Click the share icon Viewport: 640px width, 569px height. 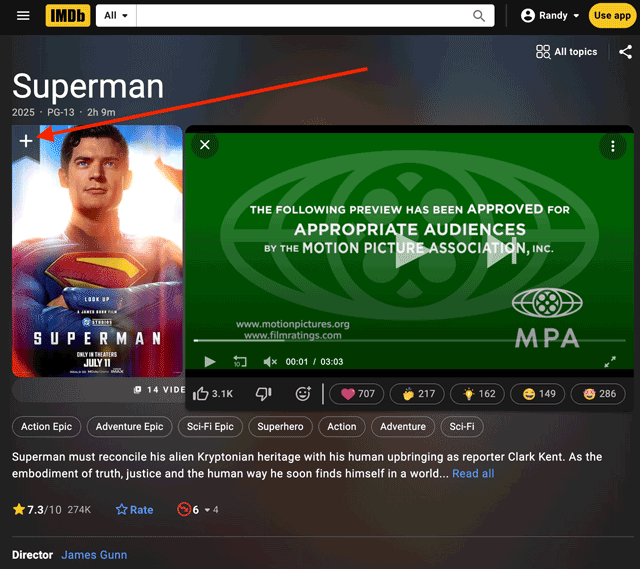(x=625, y=52)
